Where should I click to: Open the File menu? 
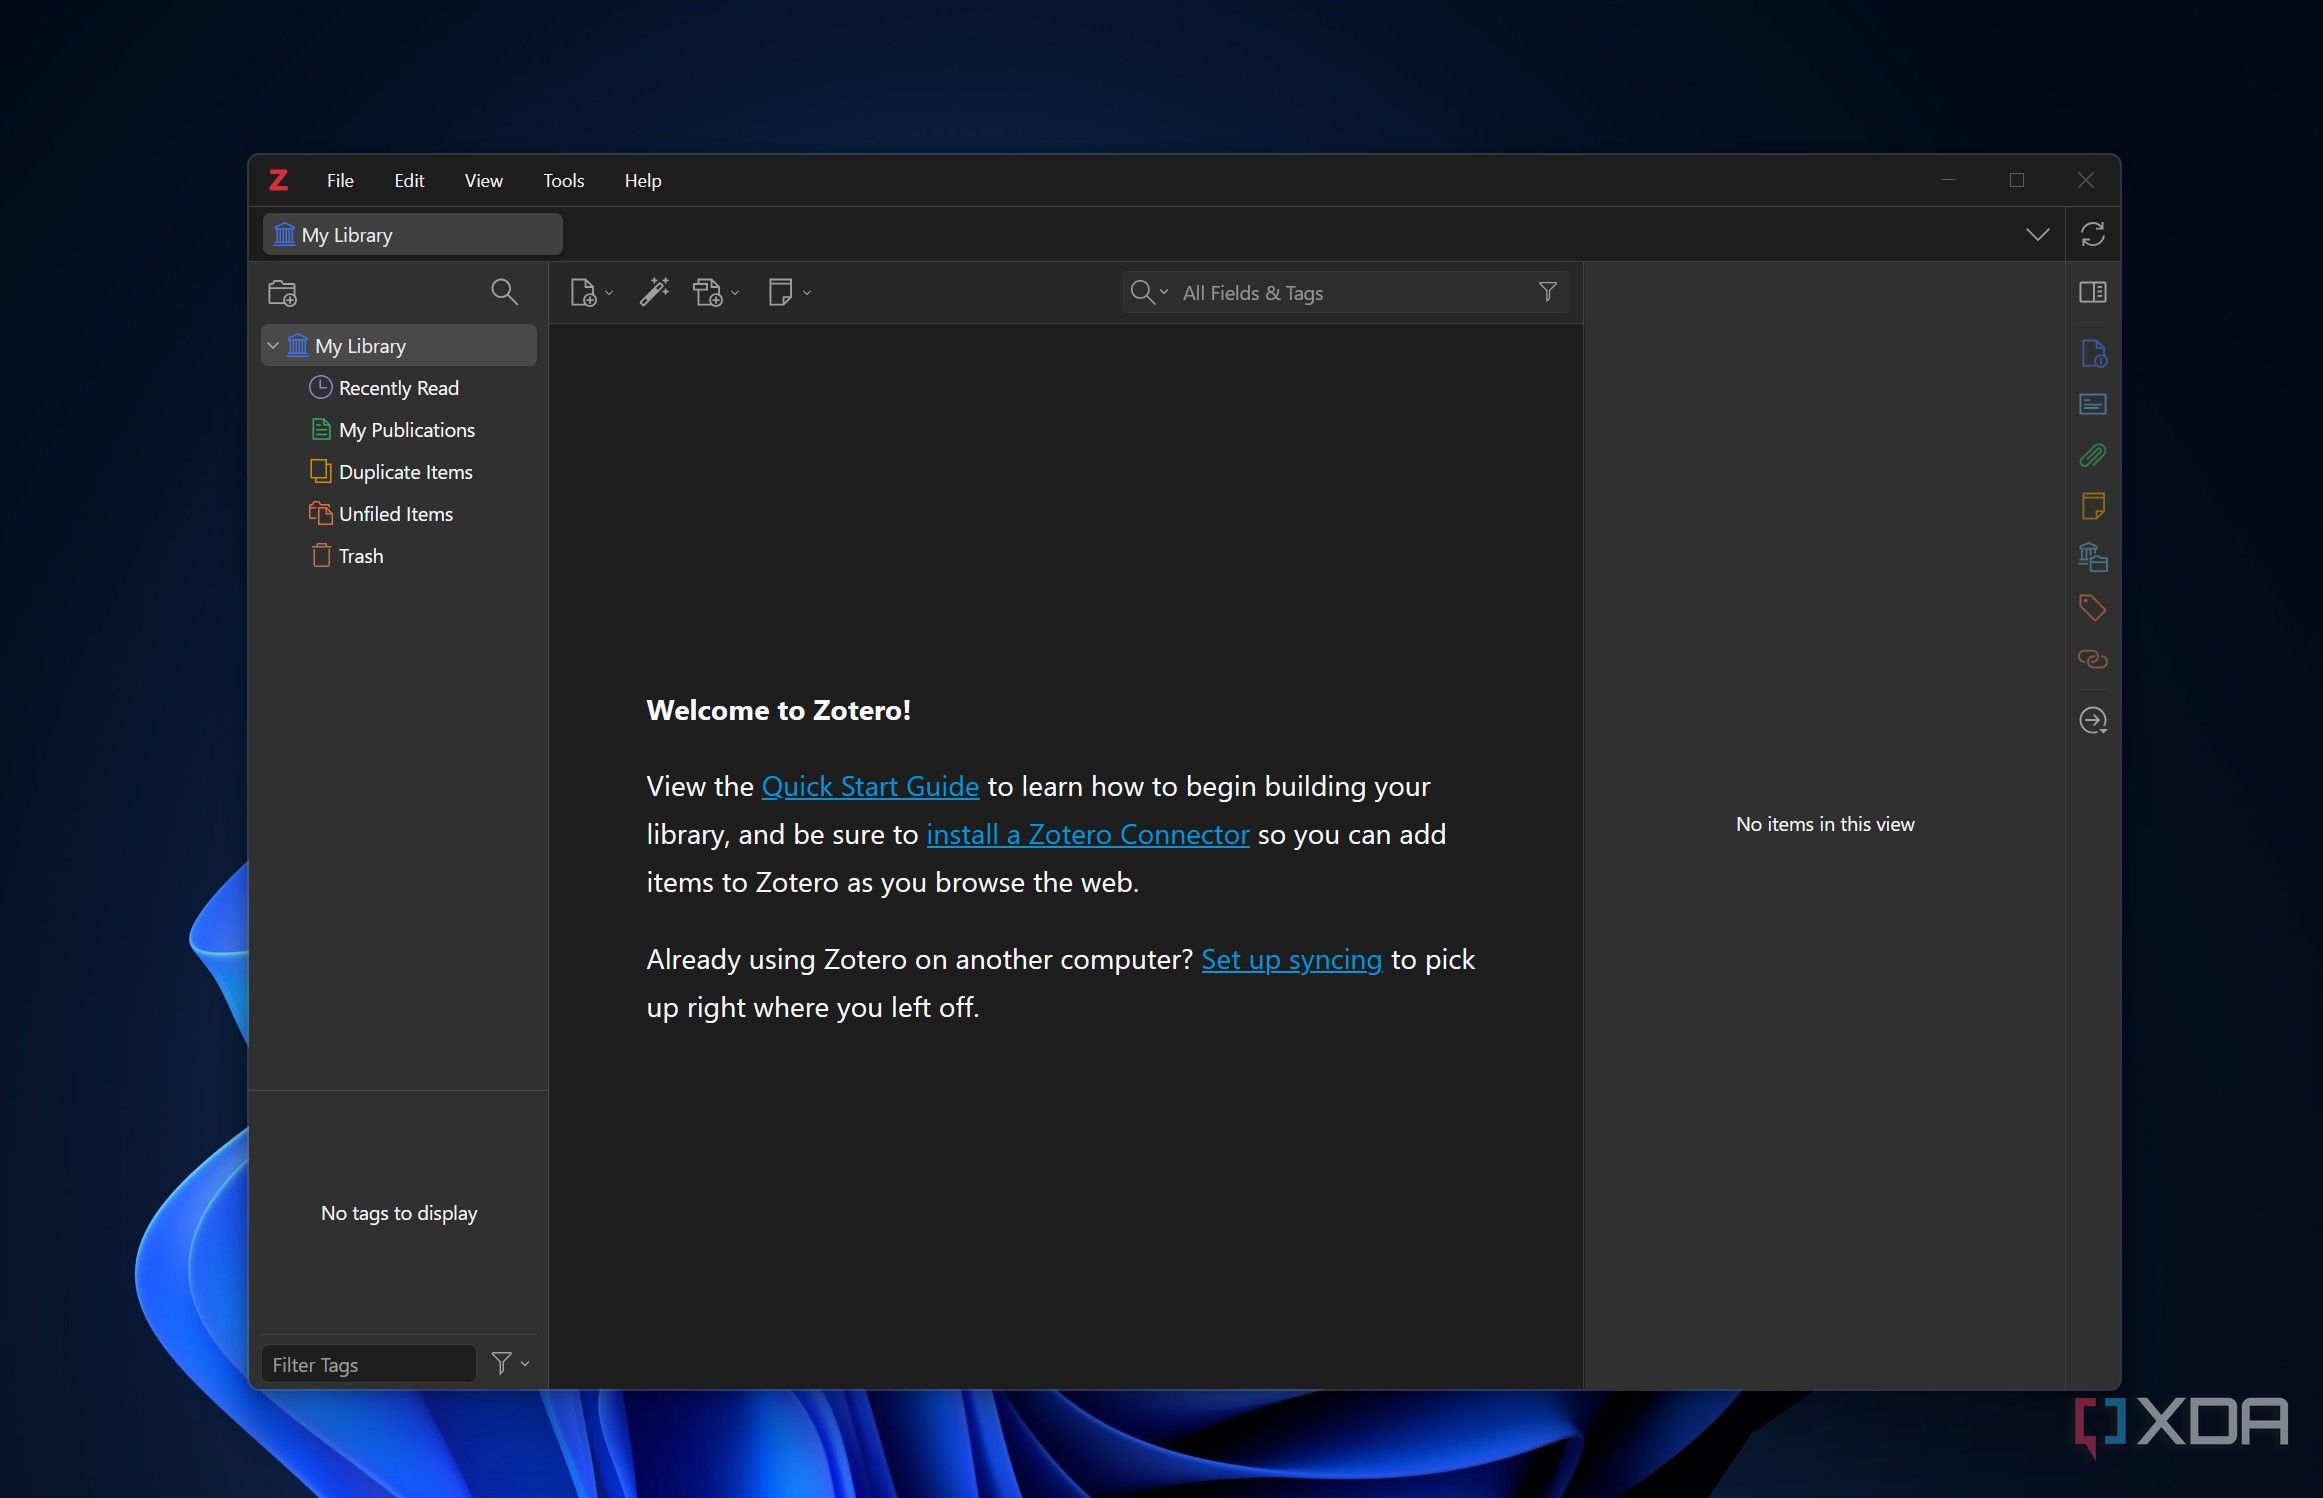click(x=340, y=181)
